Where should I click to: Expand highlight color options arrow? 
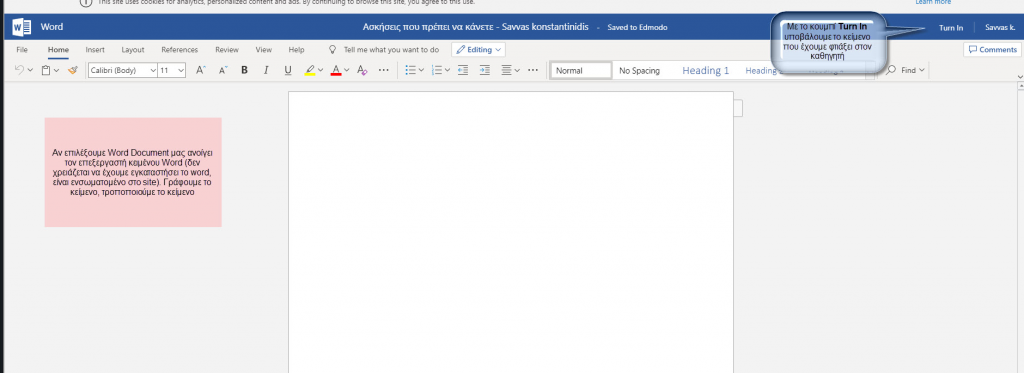(321, 70)
